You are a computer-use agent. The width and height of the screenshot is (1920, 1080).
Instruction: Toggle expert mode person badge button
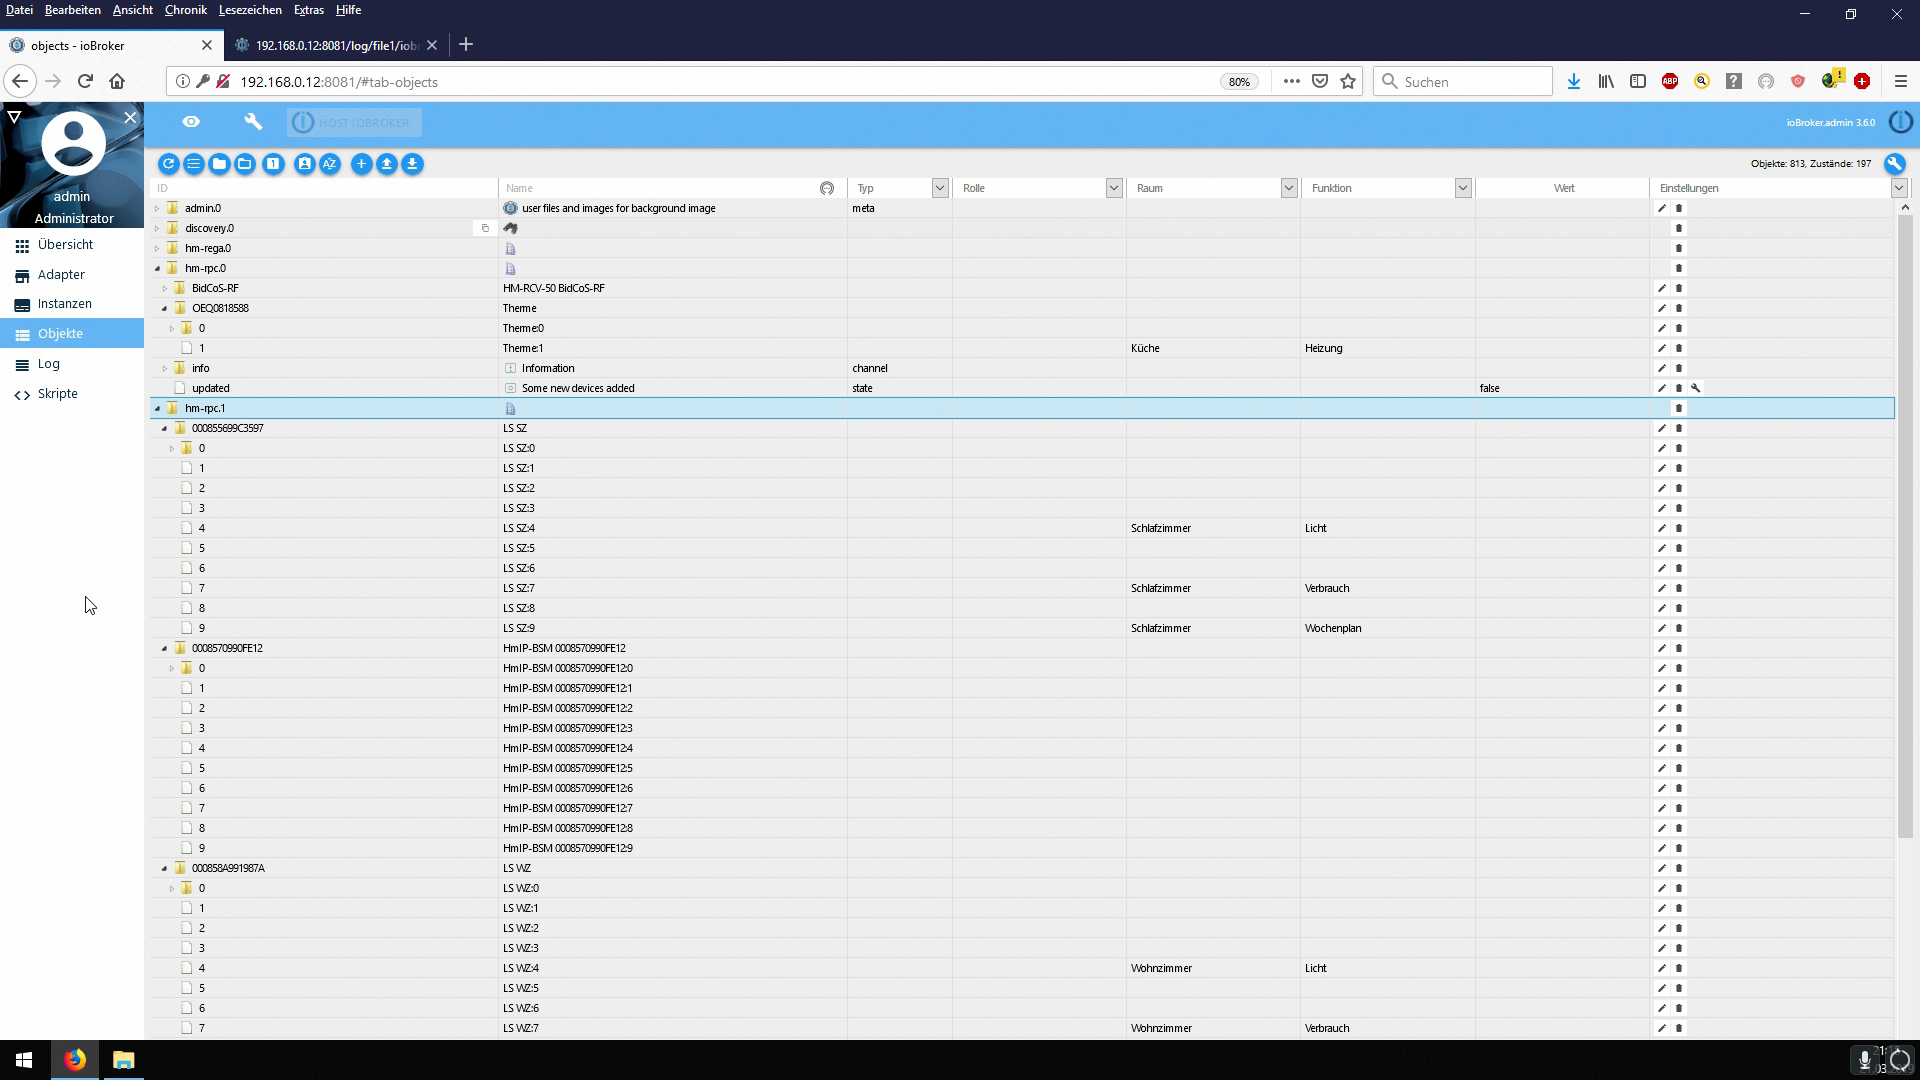pos(305,164)
